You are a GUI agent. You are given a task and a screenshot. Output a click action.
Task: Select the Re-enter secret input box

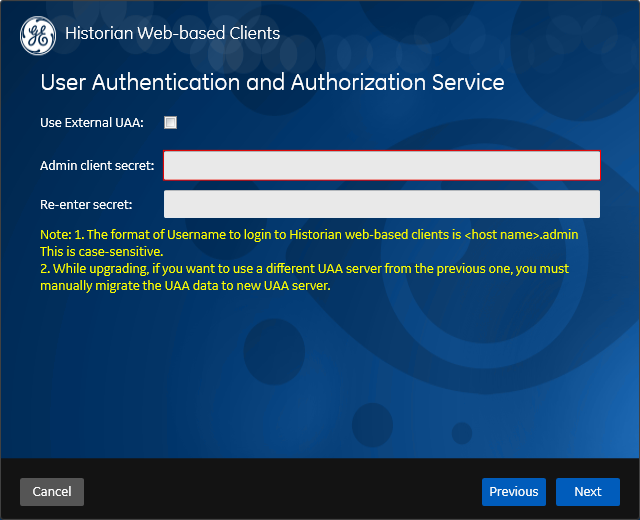pyautogui.click(x=382, y=204)
